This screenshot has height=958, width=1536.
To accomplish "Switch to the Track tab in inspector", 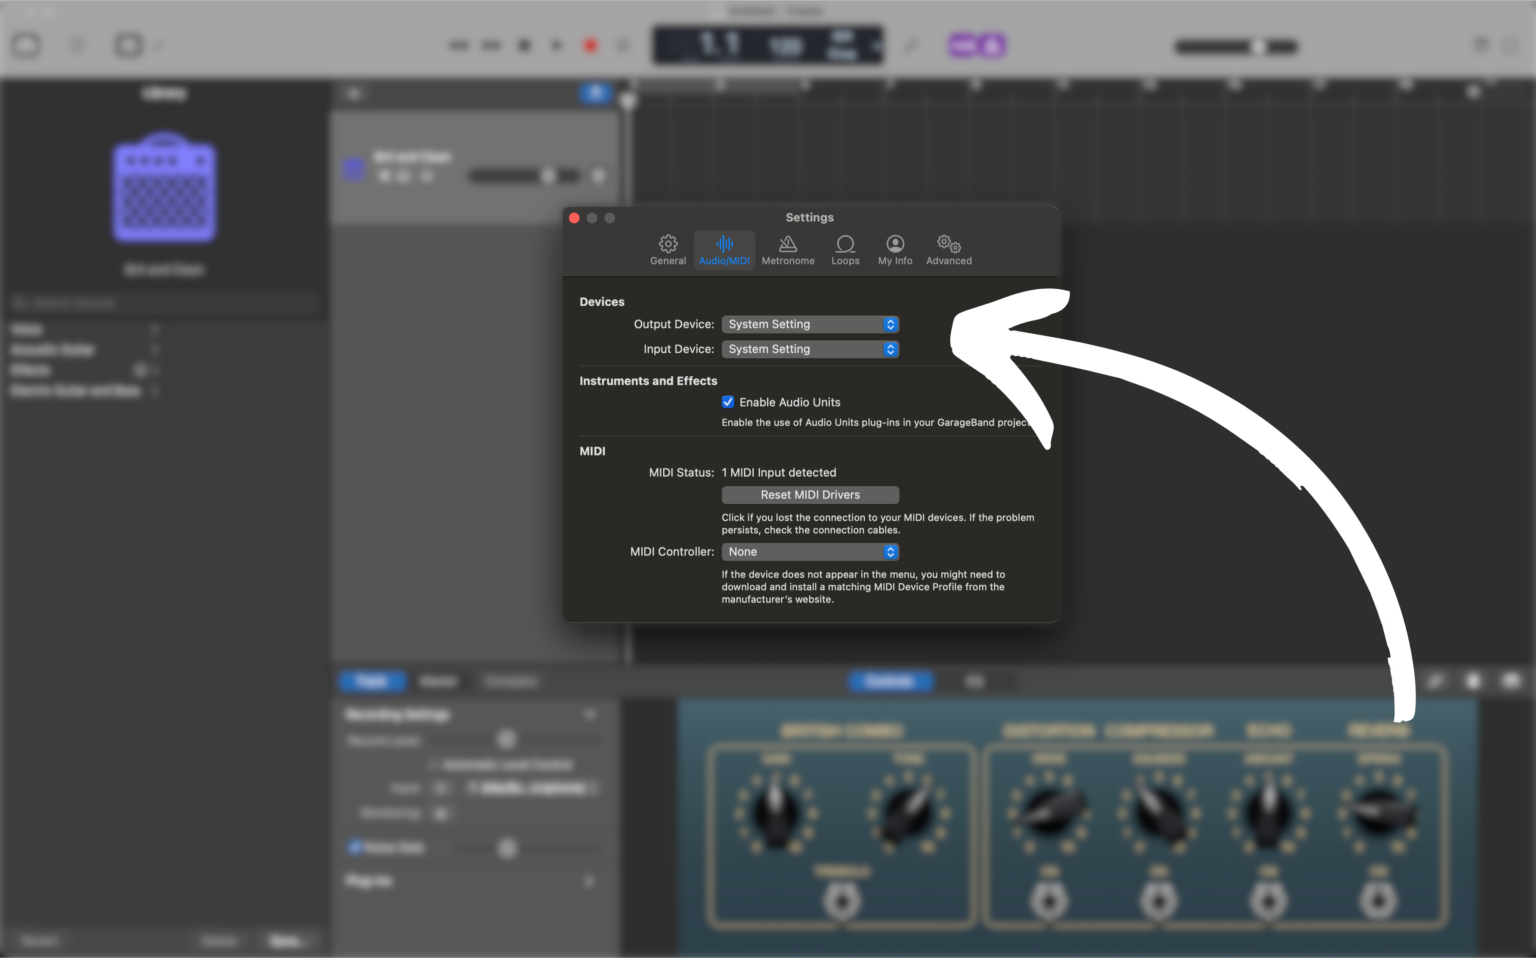I will pyautogui.click(x=372, y=681).
